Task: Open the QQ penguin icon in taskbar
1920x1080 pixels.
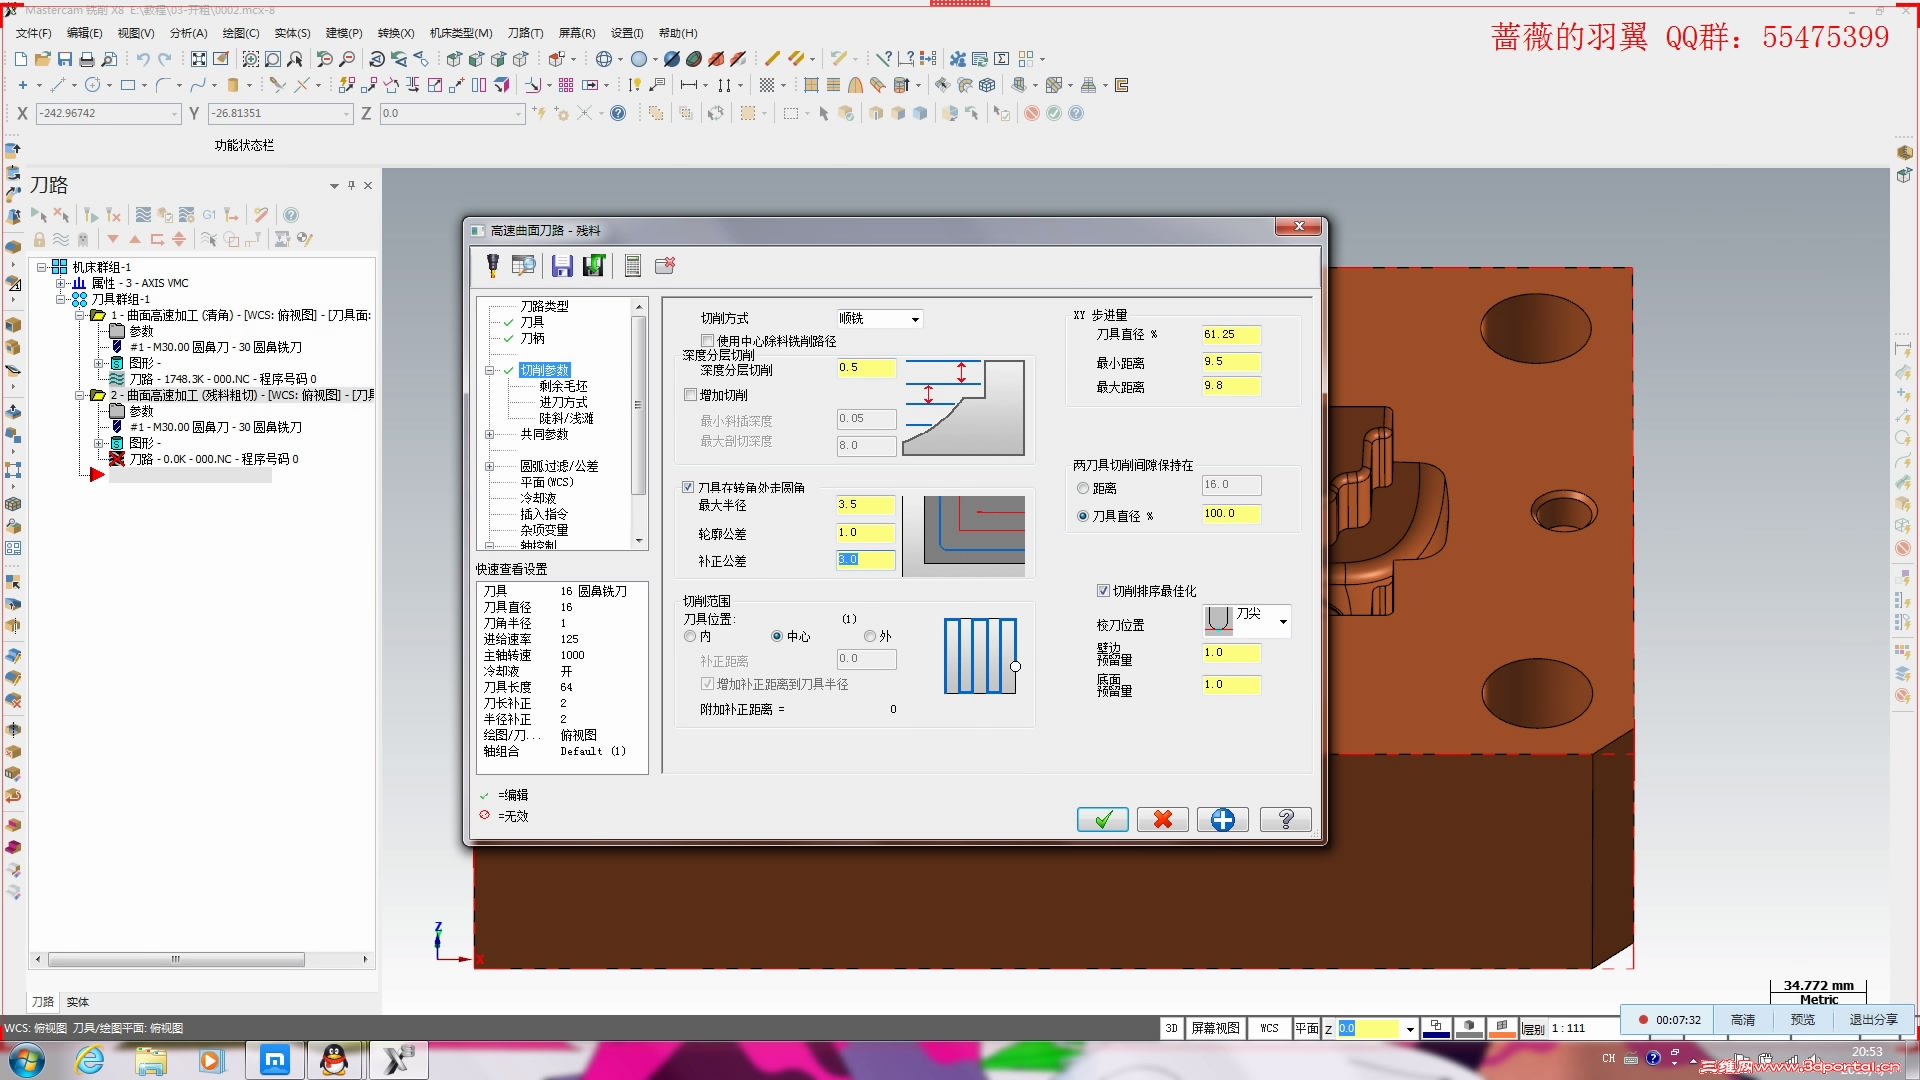Action: pos(334,1060)
